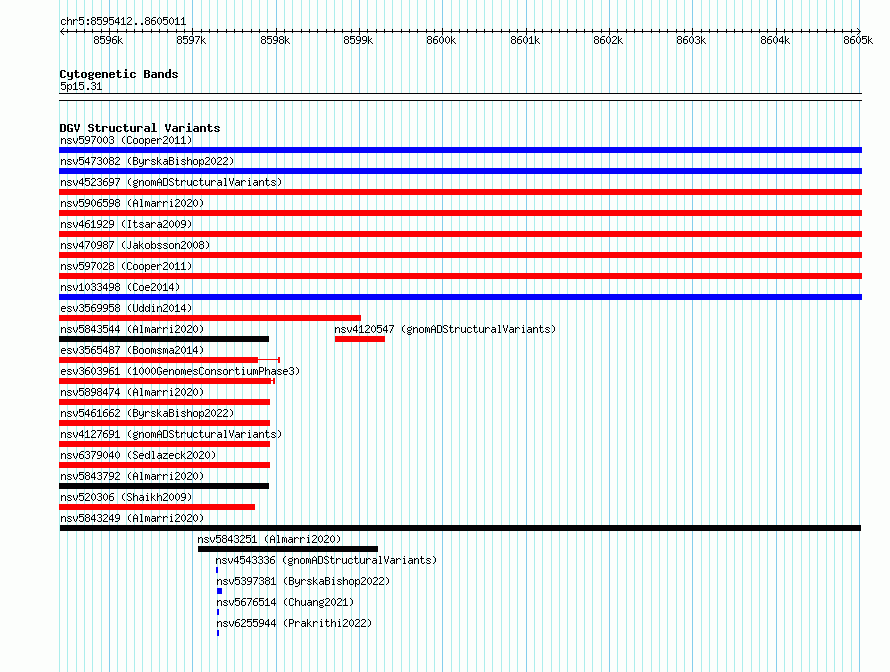The width and height of the screenshot is (890, 672).
Task: Open nsv4523697 (gnomADStructuralVariants) label
Action: point(171,182)
